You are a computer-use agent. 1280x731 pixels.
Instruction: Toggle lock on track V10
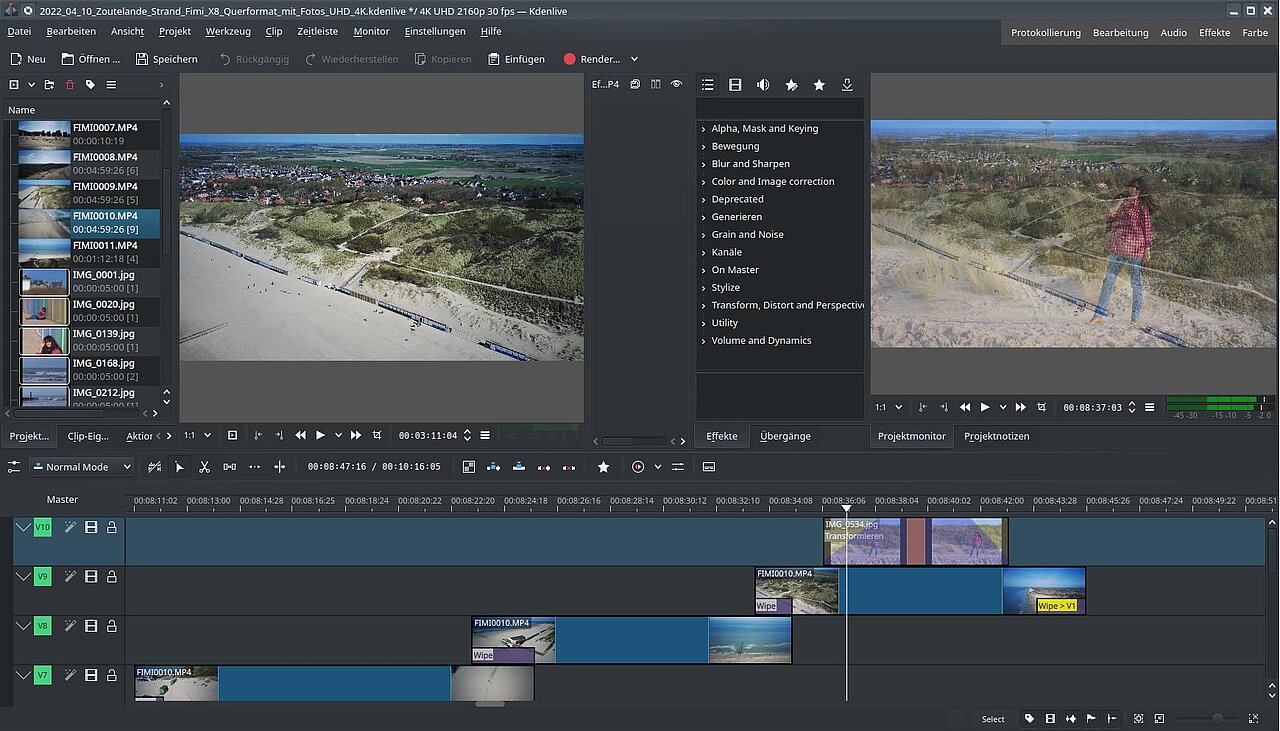[112, 527]
